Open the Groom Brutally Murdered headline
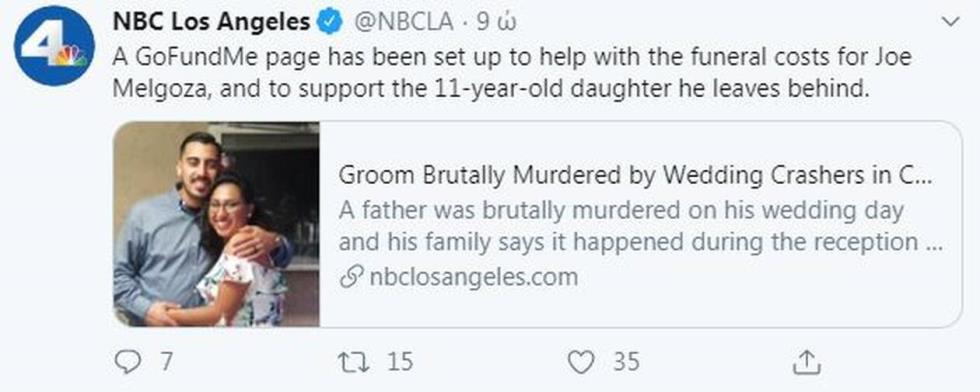Viewport: 980px width, 392px height. [635, 176]
